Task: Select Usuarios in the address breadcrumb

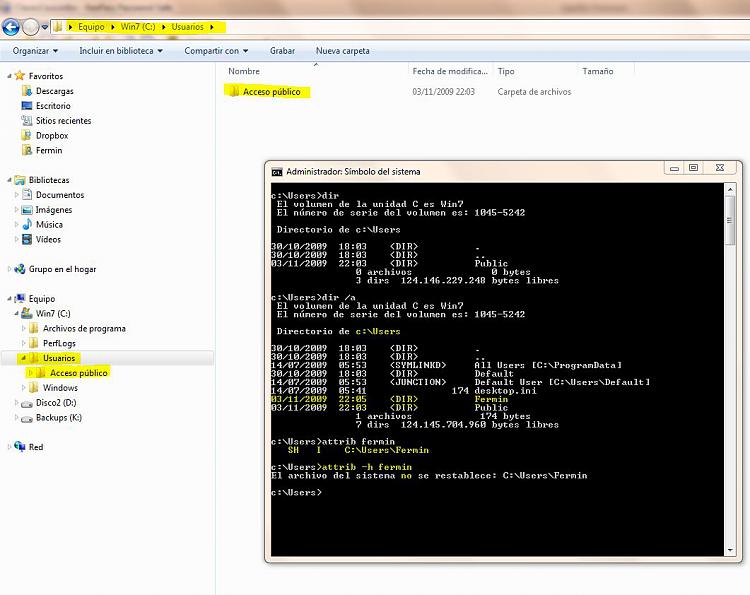Action: pyautogui.click(x=188, y=27)
